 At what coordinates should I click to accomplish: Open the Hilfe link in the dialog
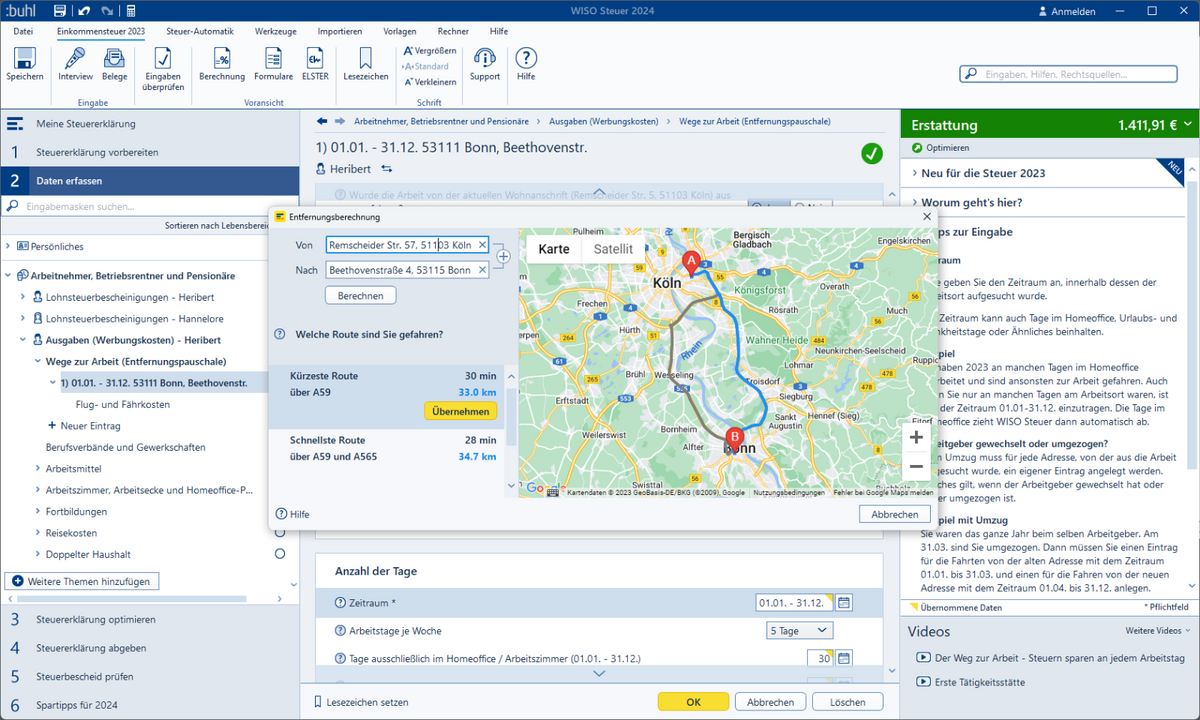coord(293,514)
